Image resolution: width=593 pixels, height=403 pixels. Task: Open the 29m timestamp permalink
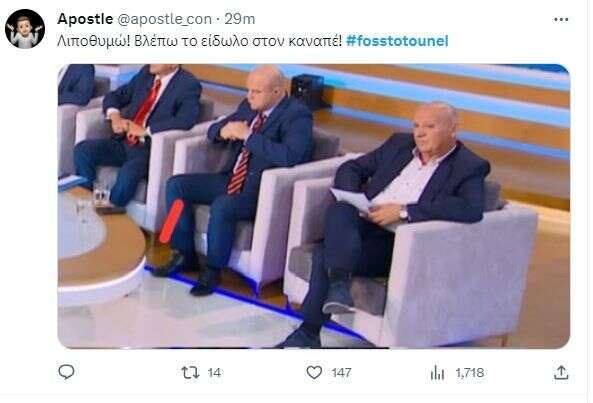coord(240,19)
